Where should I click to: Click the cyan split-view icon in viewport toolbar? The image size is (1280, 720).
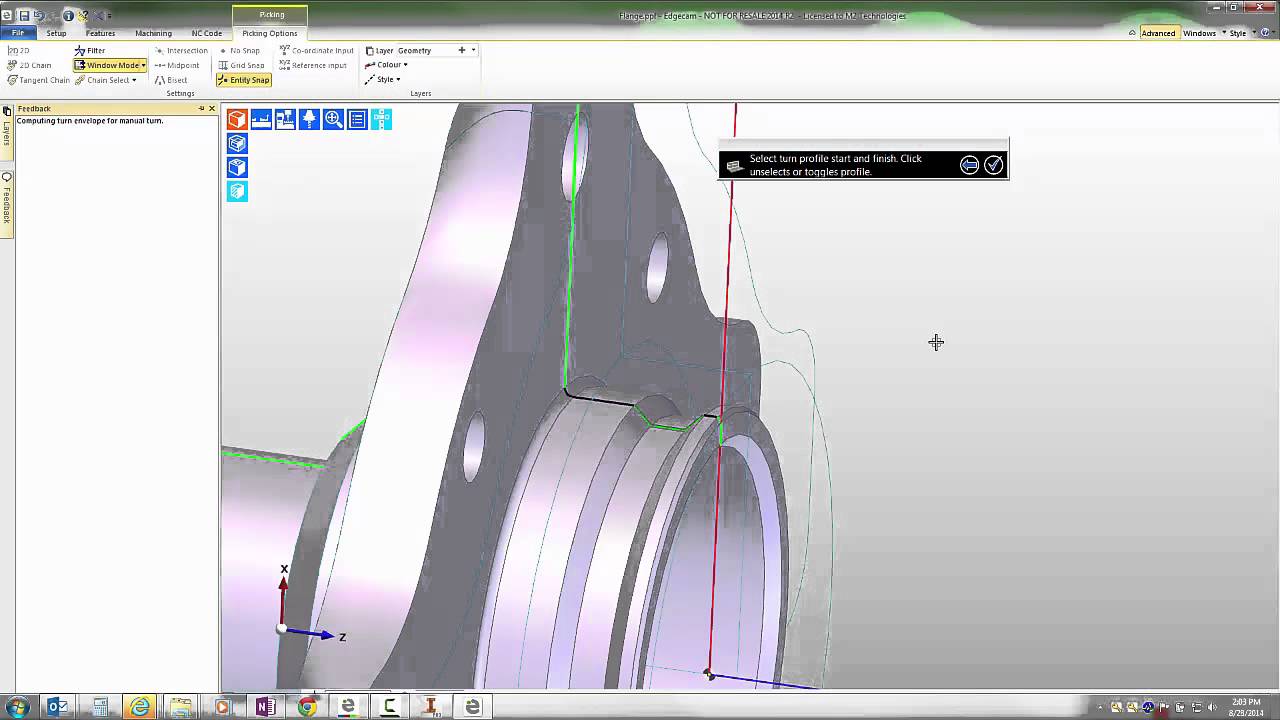pyautogui.click(x=381, y=120)
